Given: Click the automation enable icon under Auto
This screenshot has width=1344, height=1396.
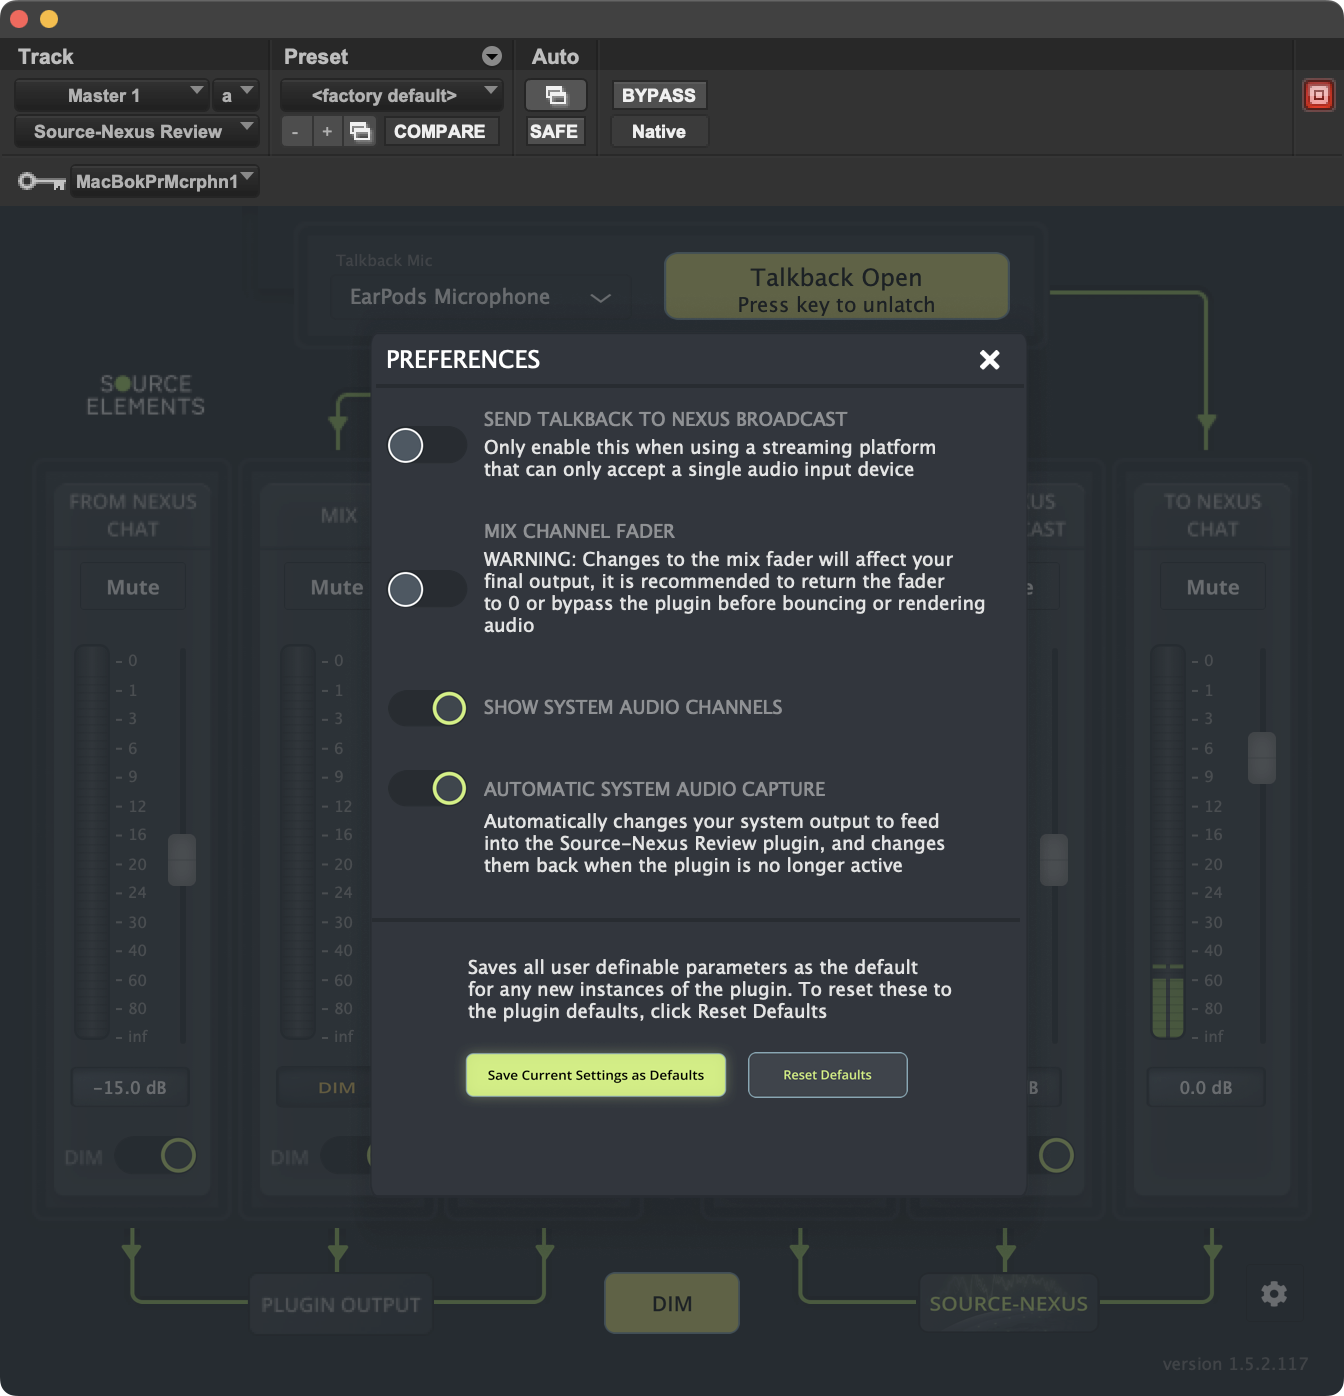Looking at the screenshot, I should click(555, 95).
